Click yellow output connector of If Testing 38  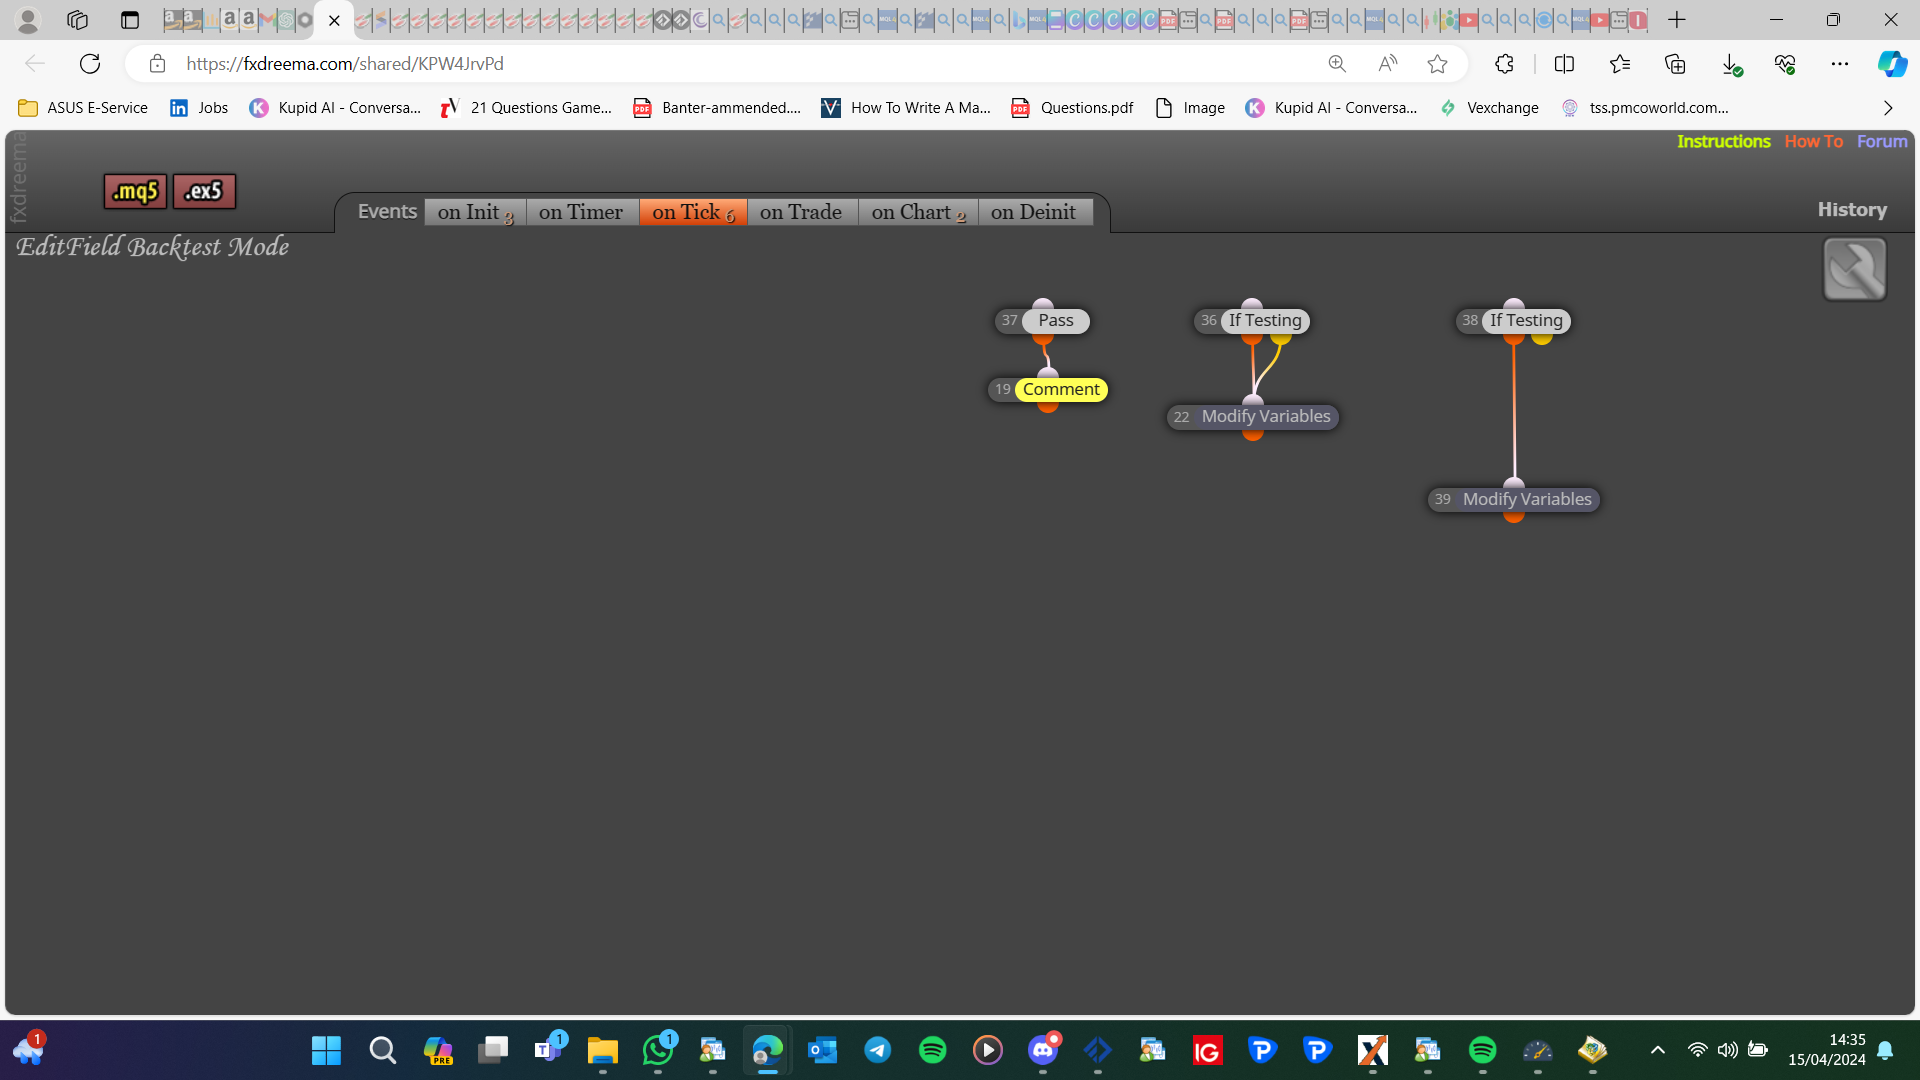coord(1541,338)
